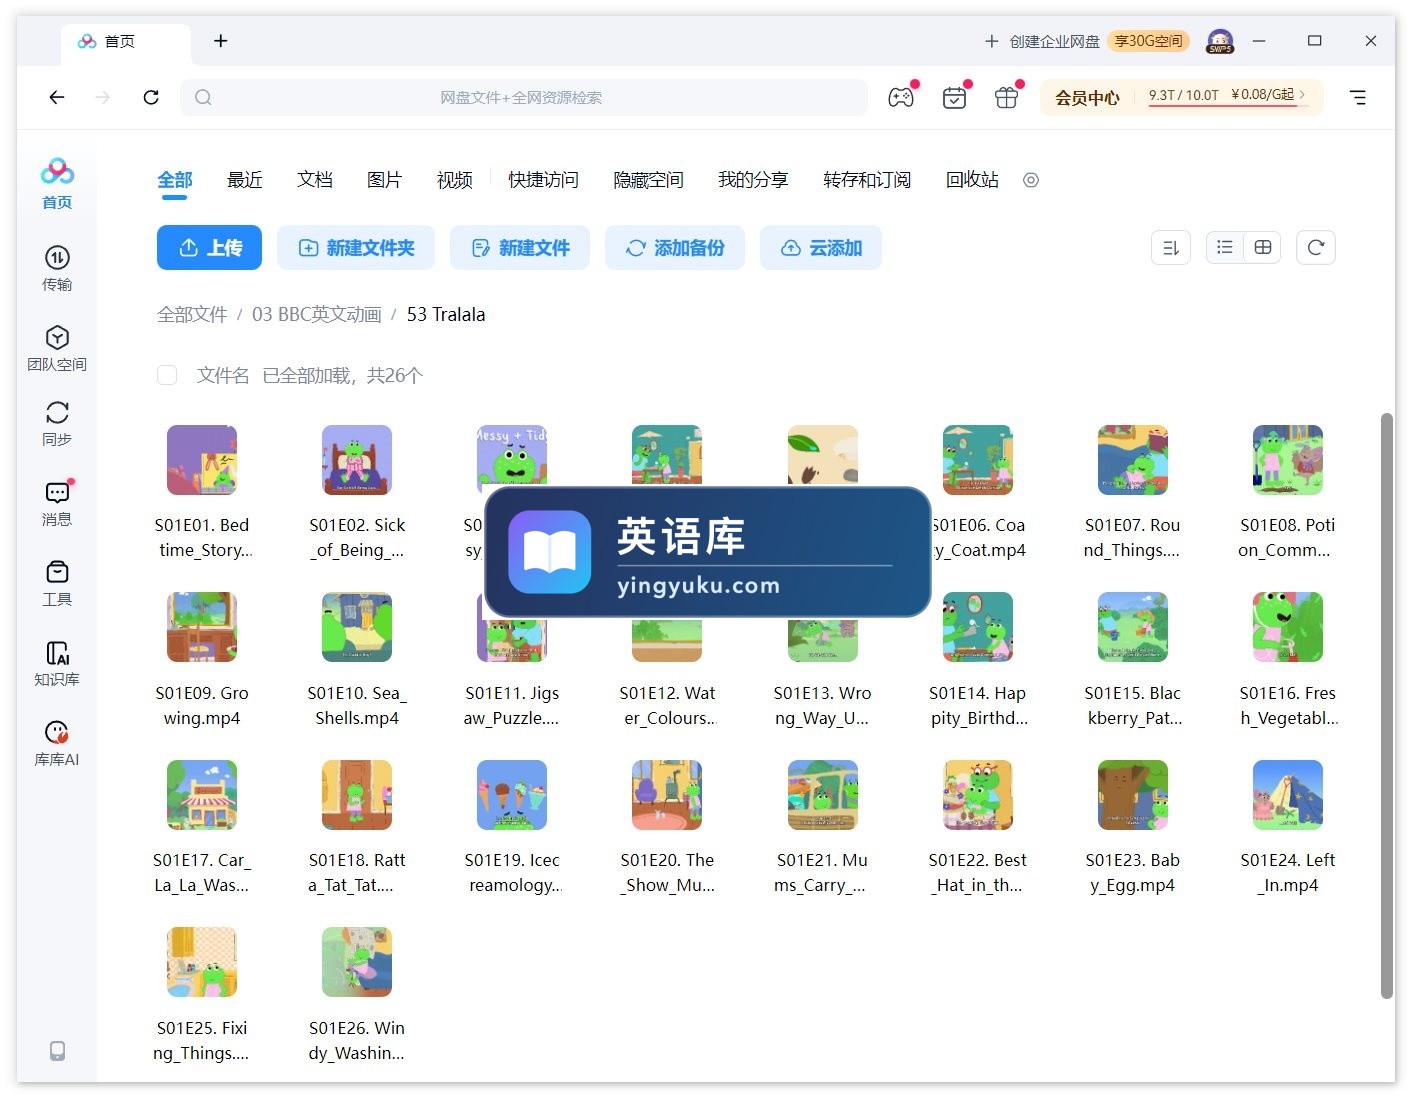This screenshot has height=1104, width=1415.
Task: Open the 同步 sync sidebar item
Action: [57, 423]
